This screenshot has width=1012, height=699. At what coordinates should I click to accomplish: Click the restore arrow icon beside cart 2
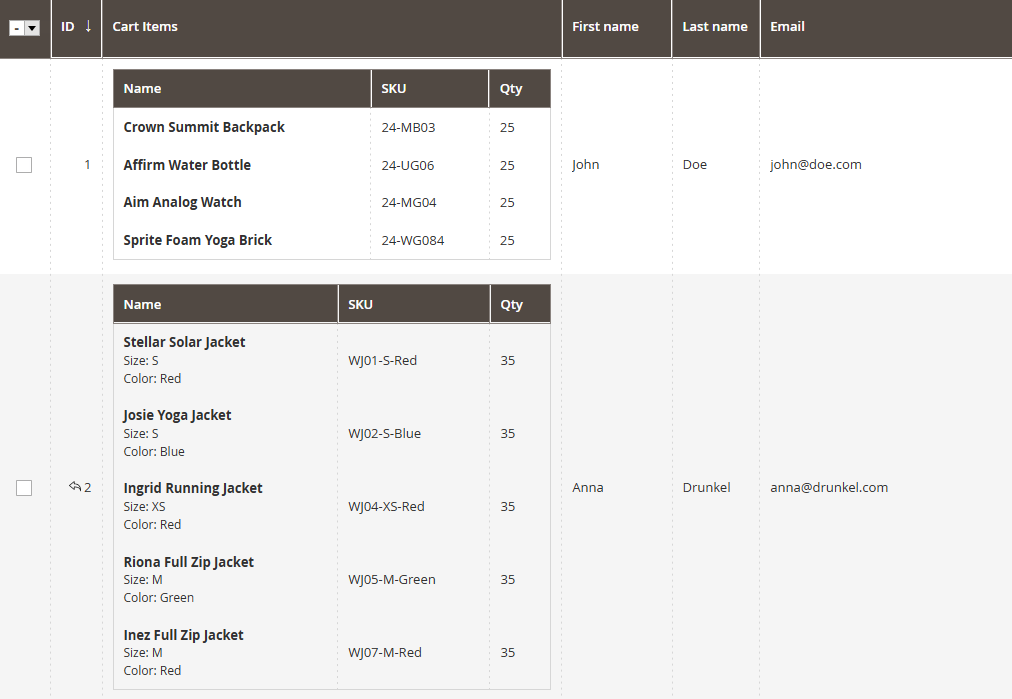coord(76,487)
